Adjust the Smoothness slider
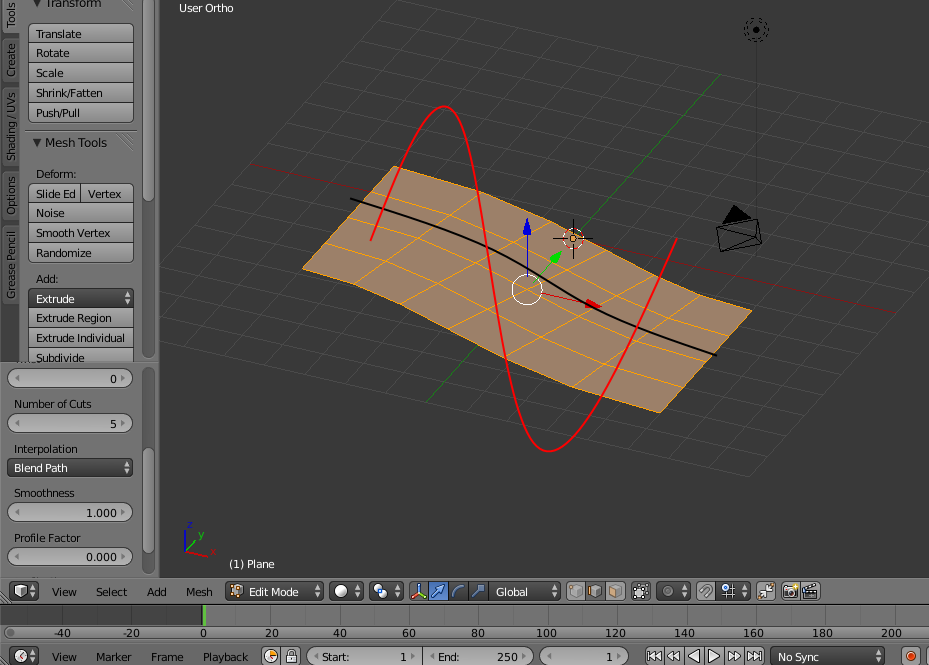929x665 pixels. tap(70, 512)
